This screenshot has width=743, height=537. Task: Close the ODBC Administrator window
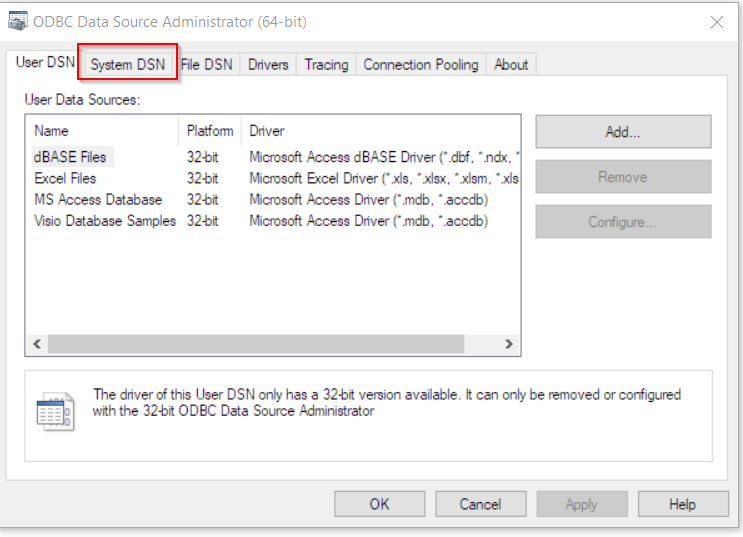tap(716, 22)
